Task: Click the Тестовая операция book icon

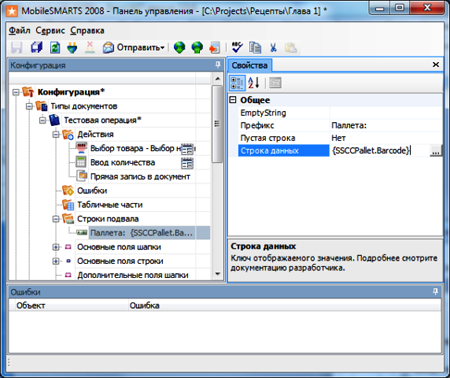Action: click(54, 120)
